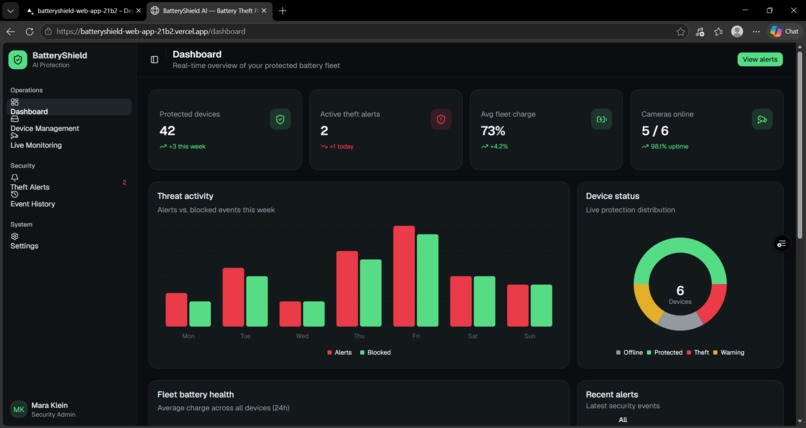Open a new browser tab
The width and height of the screenshot is (806, 428).
[x=282, y=11]
